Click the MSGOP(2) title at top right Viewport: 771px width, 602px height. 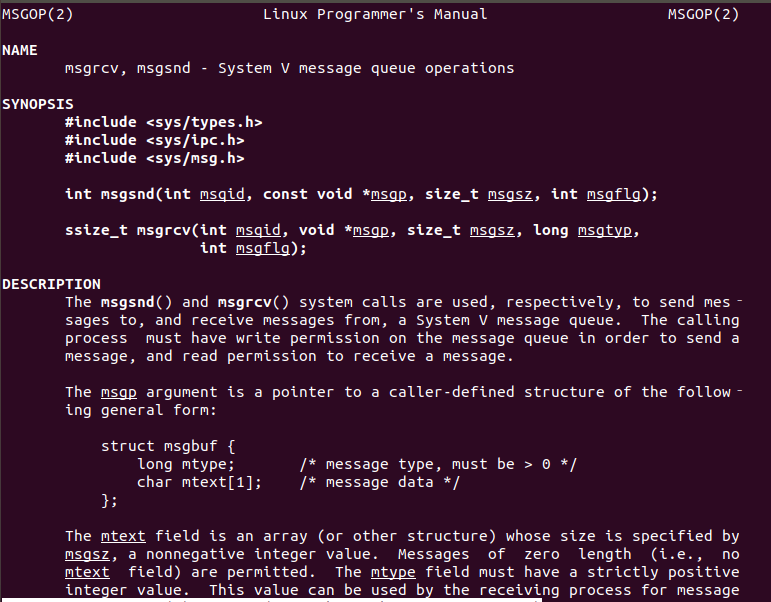pos(703,14)
